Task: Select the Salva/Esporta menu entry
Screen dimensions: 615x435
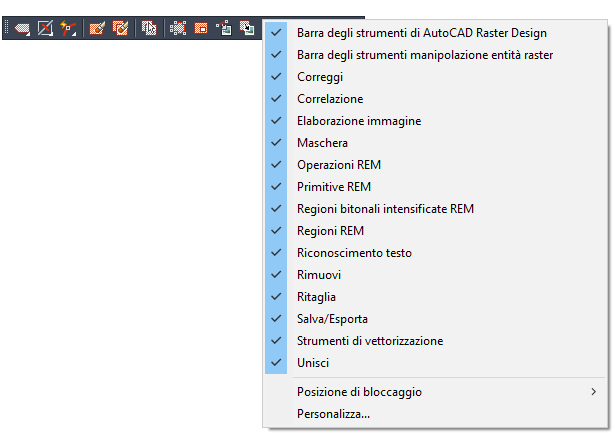Action: pyautogui.click(x=435, y=319)
